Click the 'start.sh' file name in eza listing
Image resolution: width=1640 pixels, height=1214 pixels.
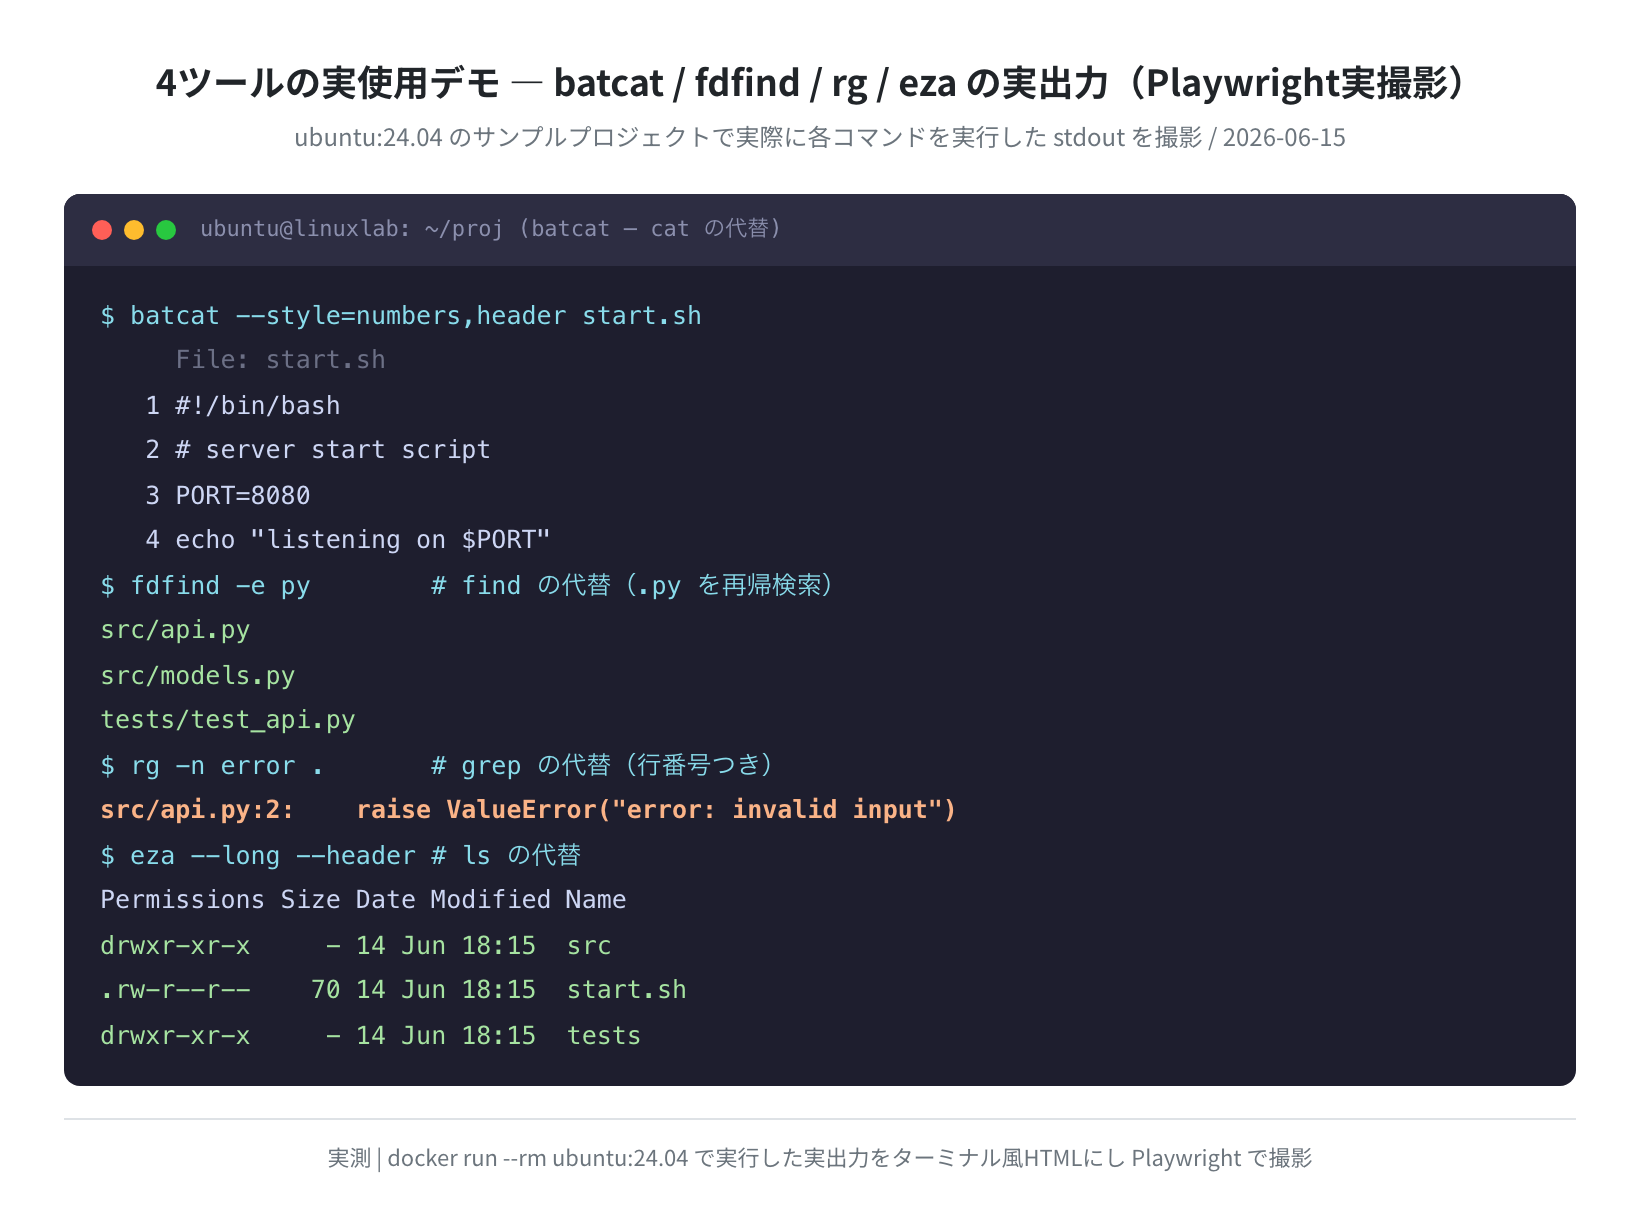(x=627, y=990)
